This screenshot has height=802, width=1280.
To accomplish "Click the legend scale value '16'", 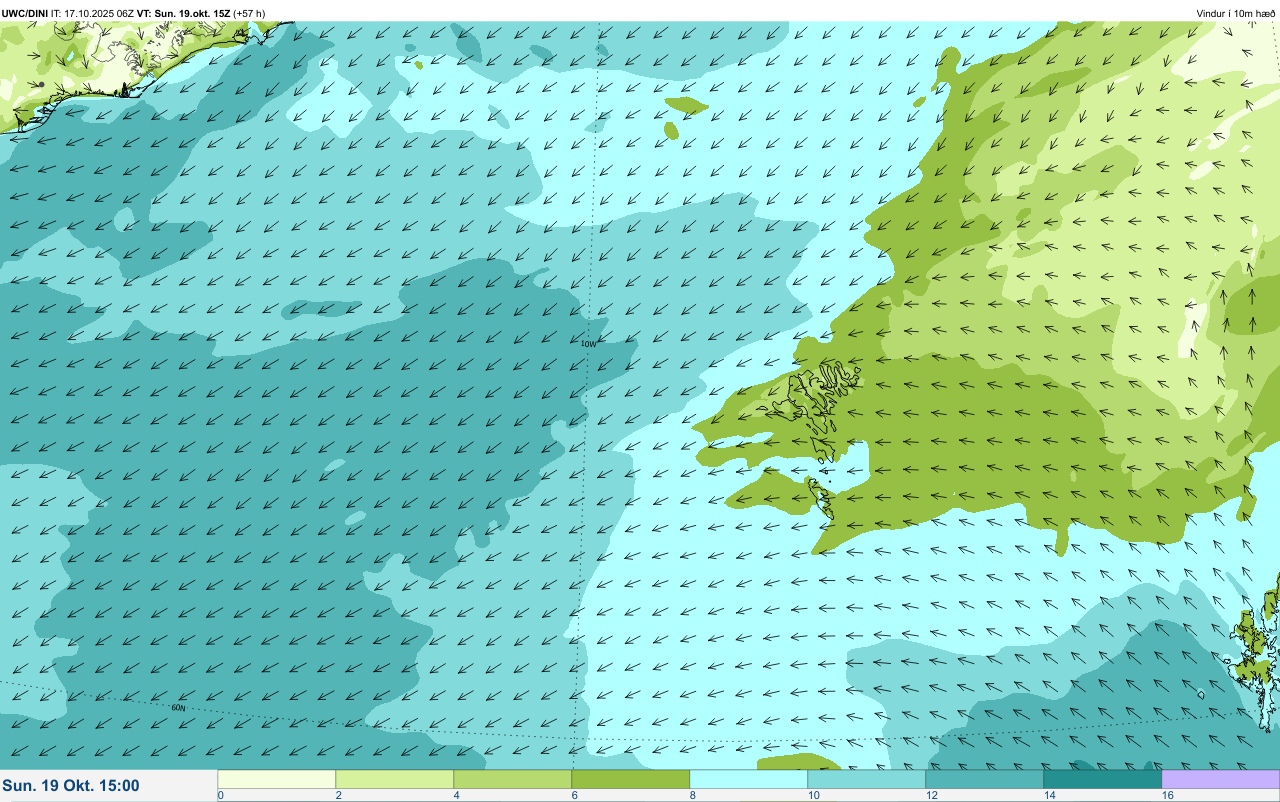I will 1168,795.
